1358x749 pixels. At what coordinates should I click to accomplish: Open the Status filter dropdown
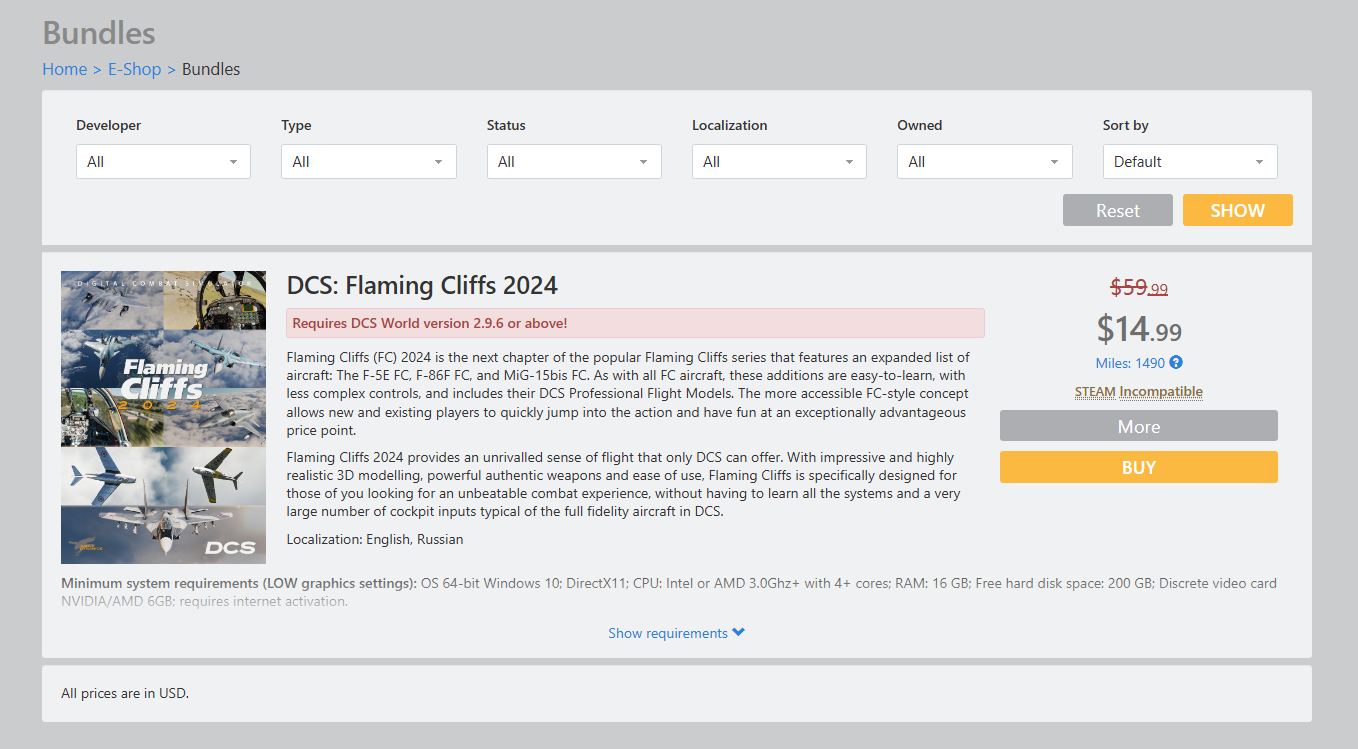(574, 162)
